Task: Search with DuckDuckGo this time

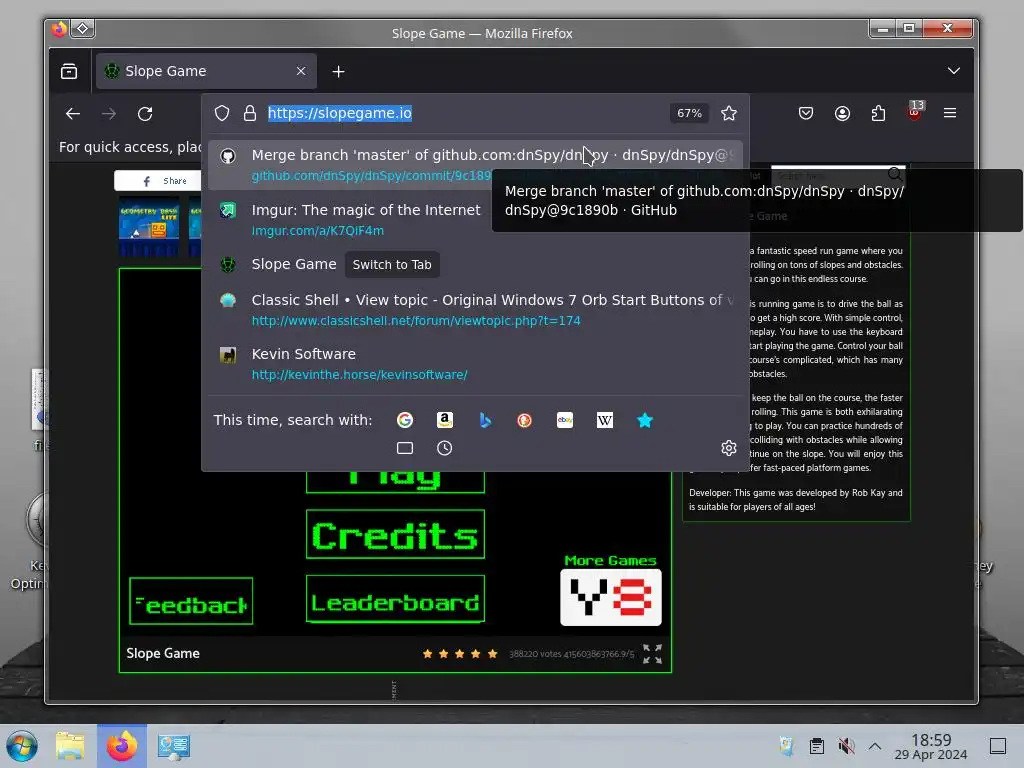Action: 524,420
